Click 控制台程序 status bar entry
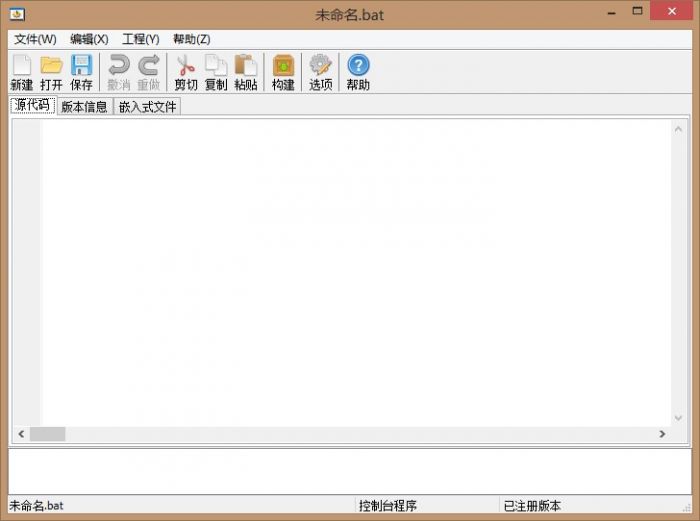The image size is (700, 521). coord(388,506)
